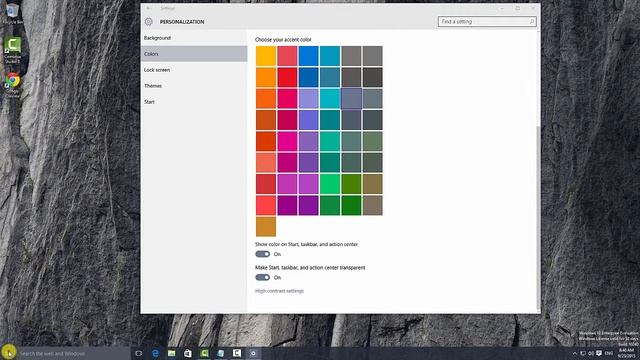Screen dimensions: 640x360
Task: Pick the orange swatch starting the second row
Action: [266, 77]
